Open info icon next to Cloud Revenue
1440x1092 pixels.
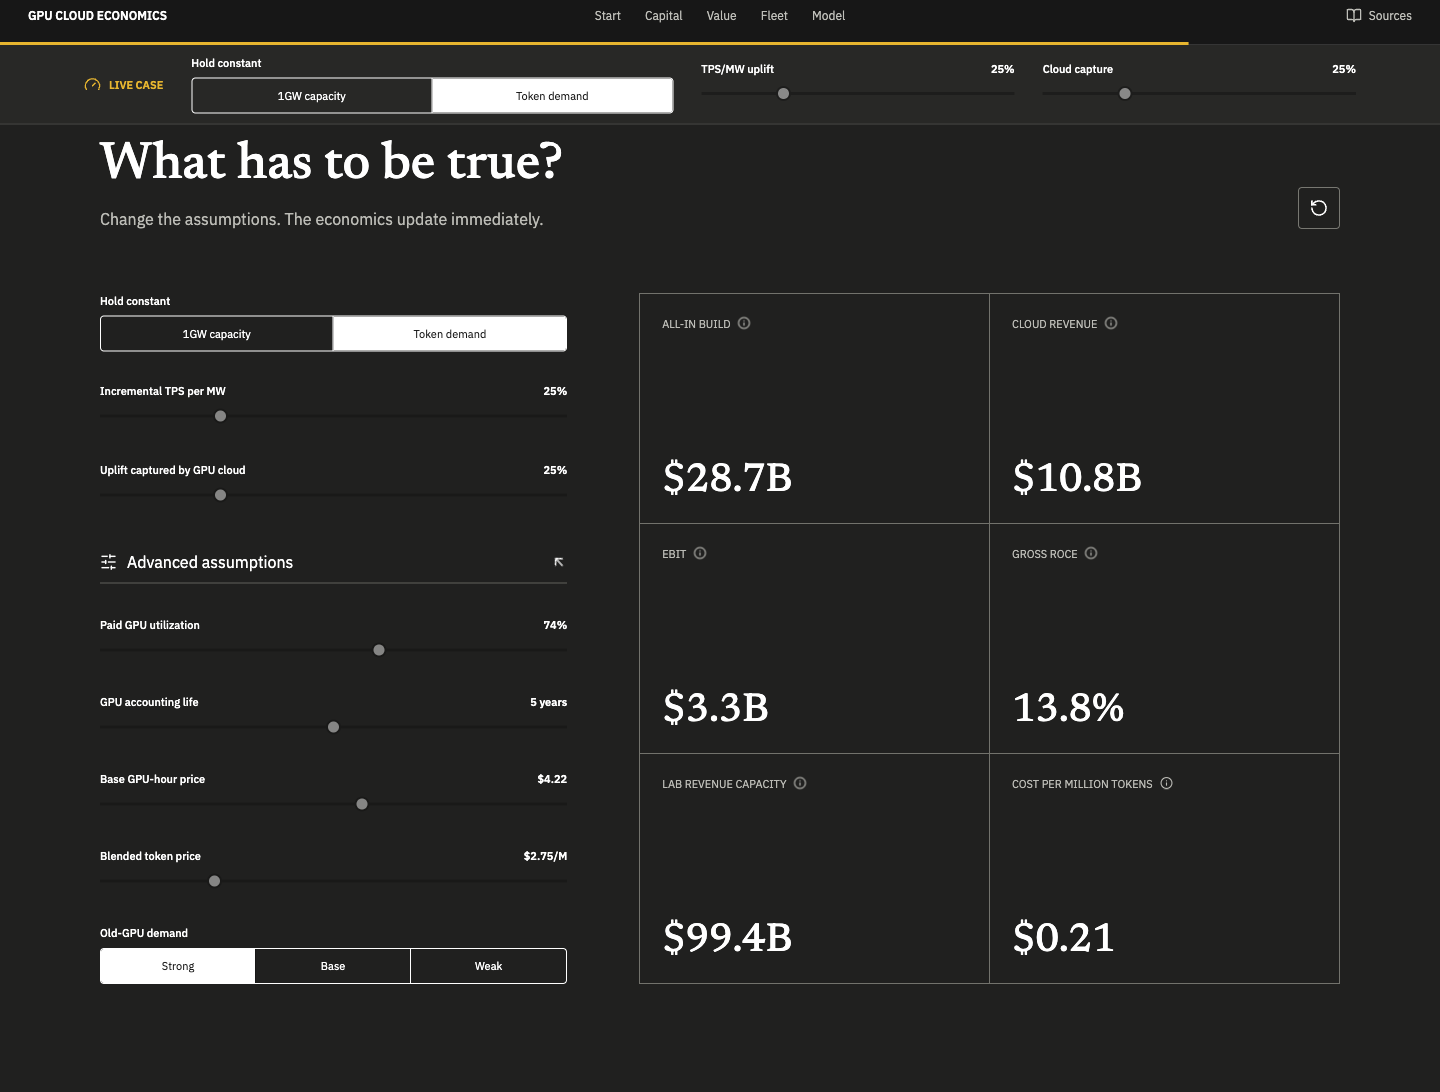click(x=1111, y=323)
